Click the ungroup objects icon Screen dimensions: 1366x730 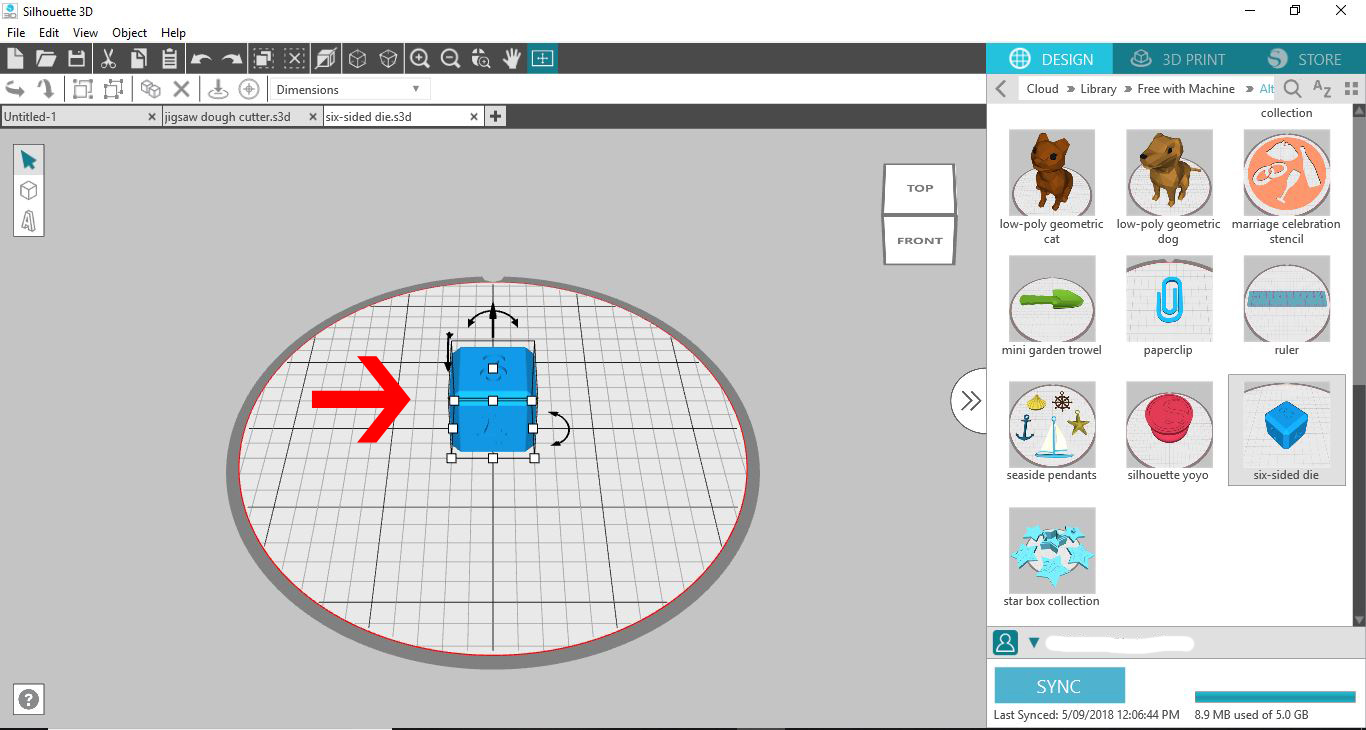point(113,89)
